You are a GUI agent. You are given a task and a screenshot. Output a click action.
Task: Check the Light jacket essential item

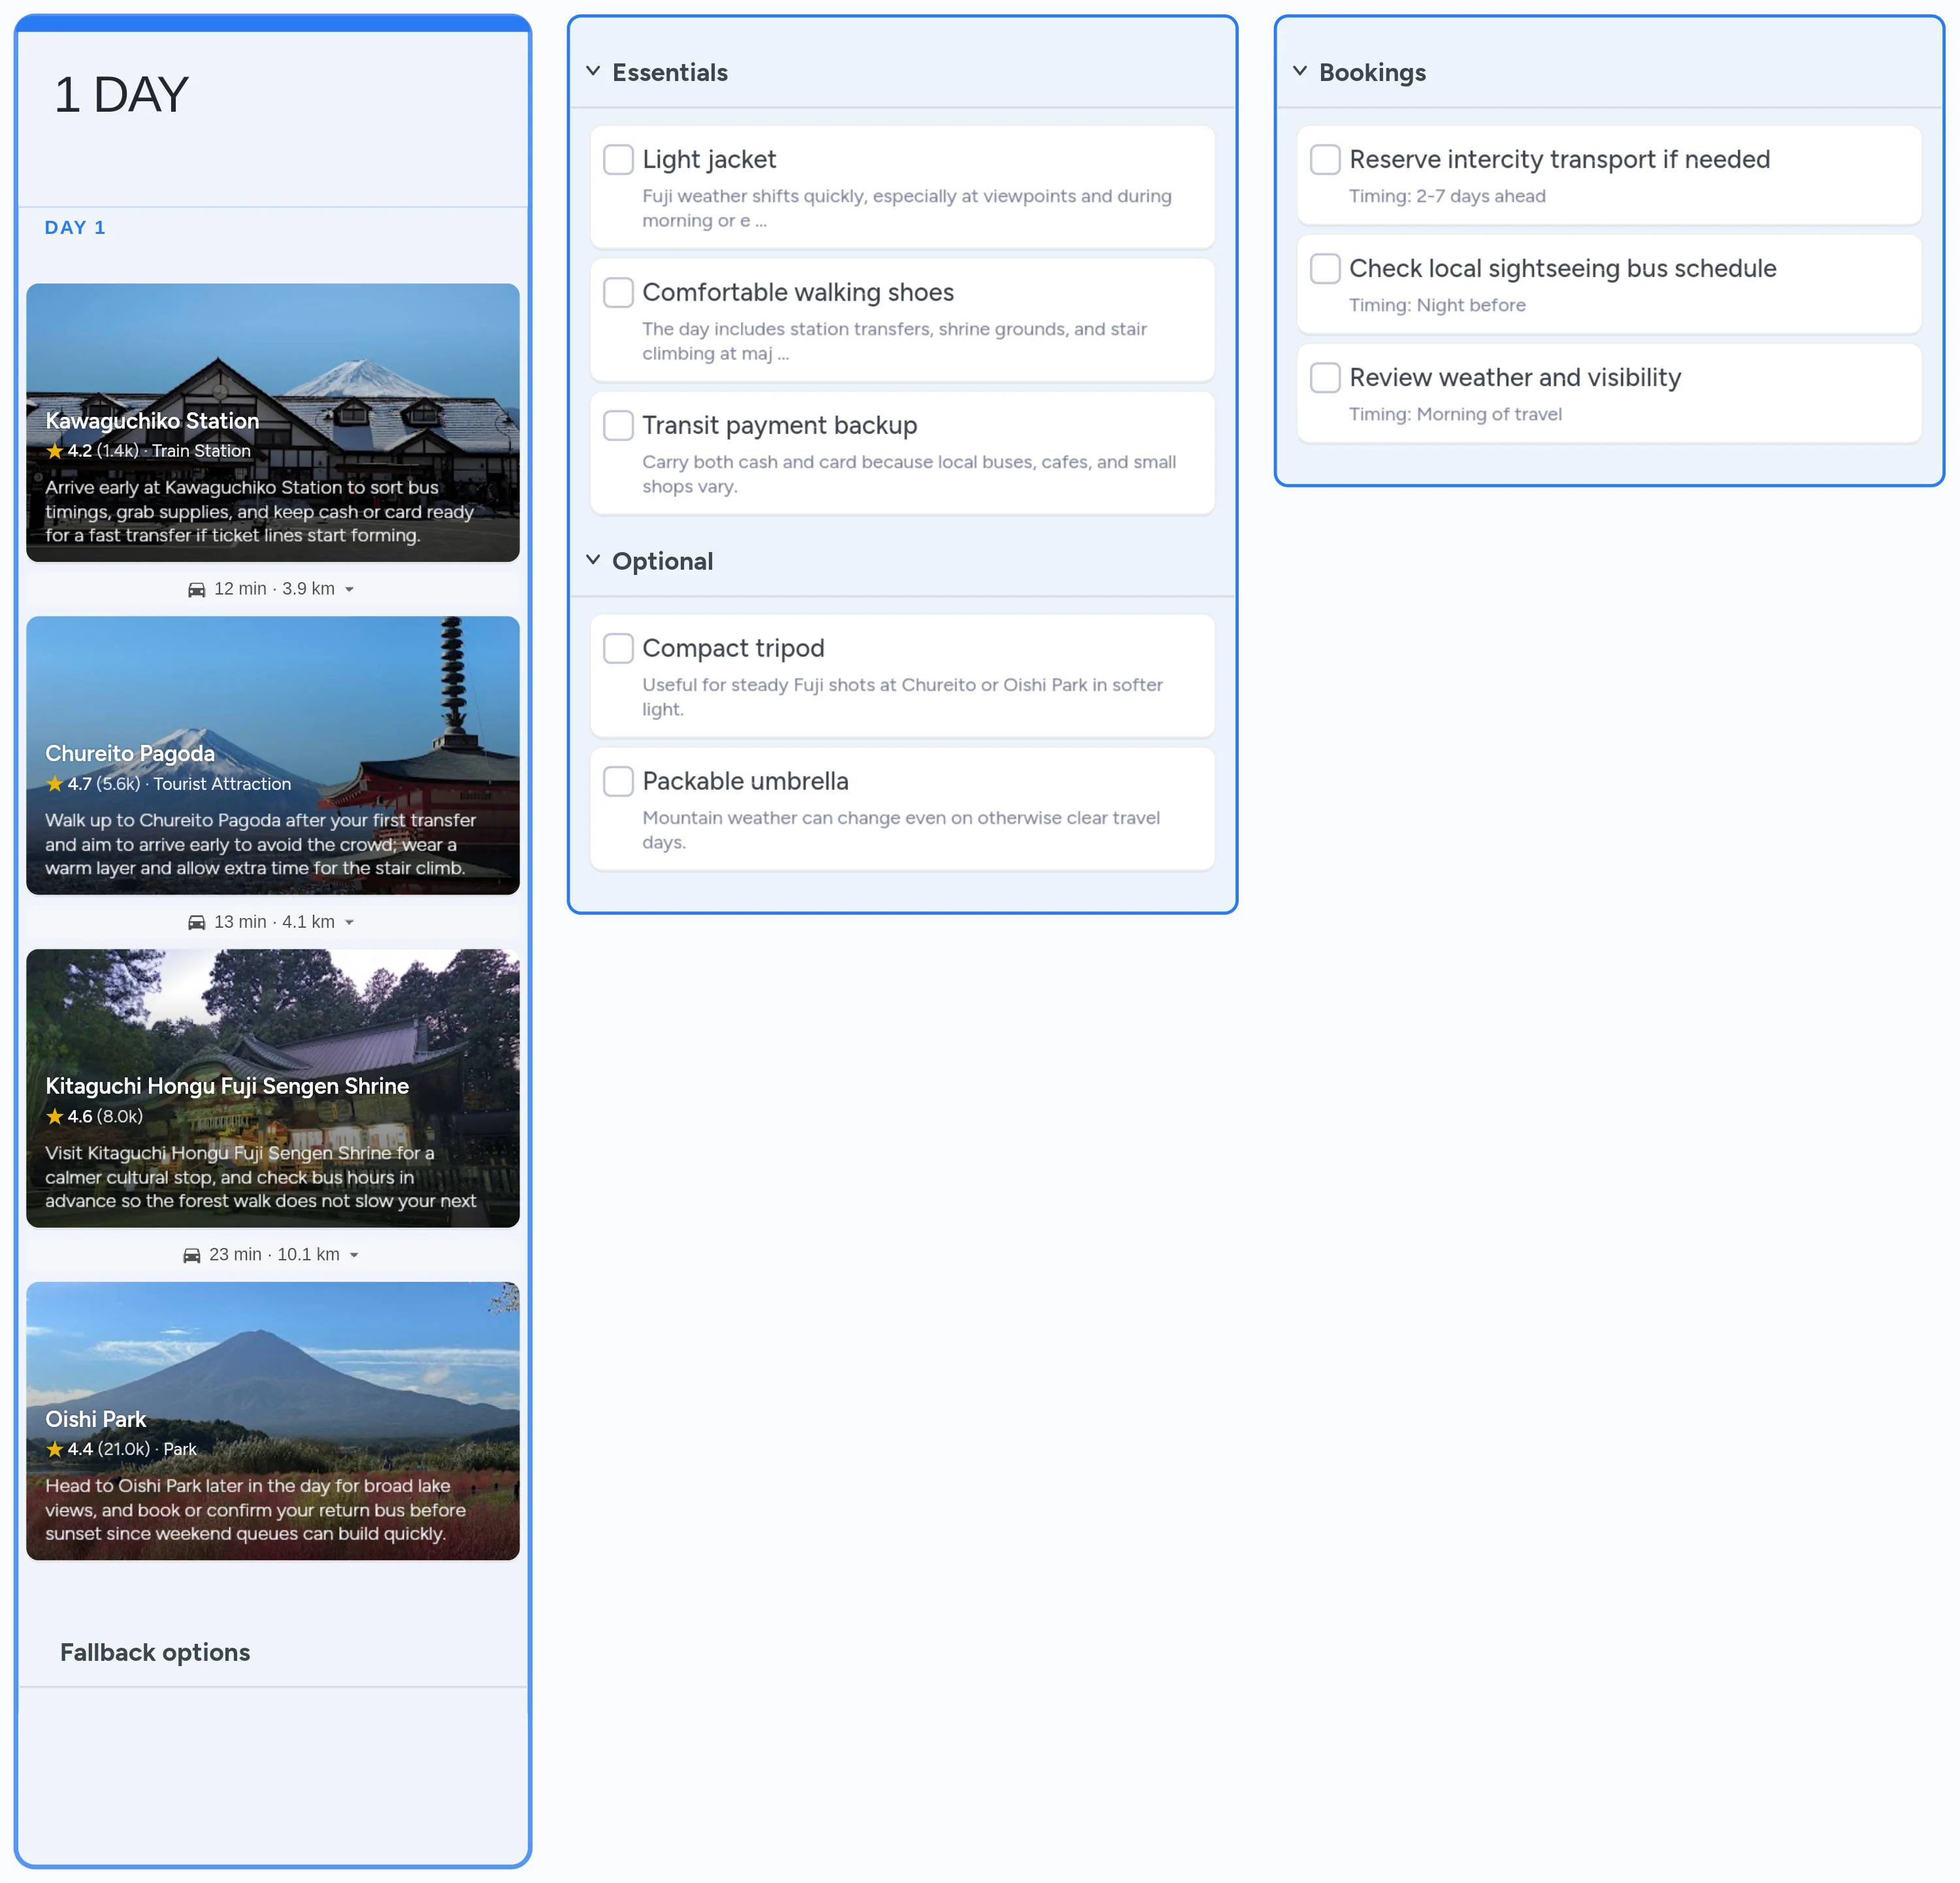[618, 159]
